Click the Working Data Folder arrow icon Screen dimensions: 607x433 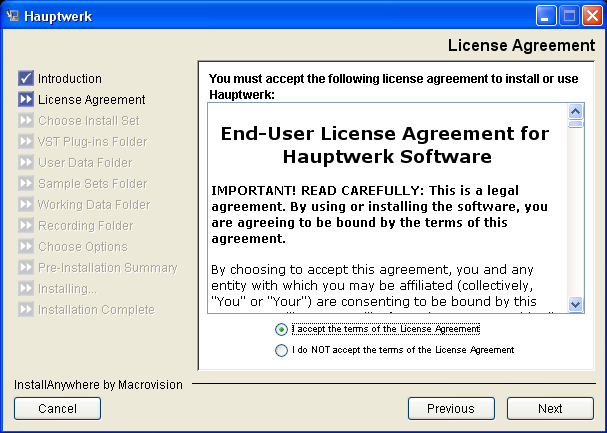pos(26,204)
